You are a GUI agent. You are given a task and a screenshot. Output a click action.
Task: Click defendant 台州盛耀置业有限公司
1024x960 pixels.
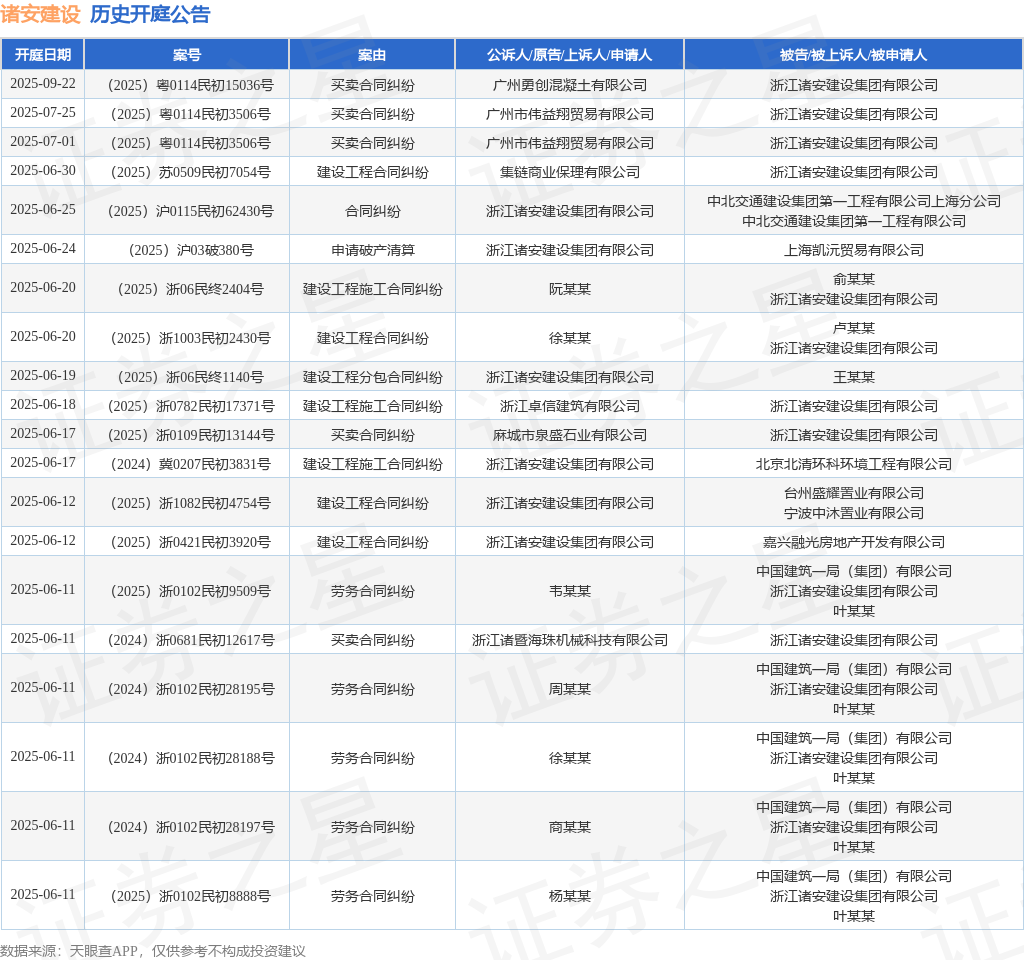[854, 493]
